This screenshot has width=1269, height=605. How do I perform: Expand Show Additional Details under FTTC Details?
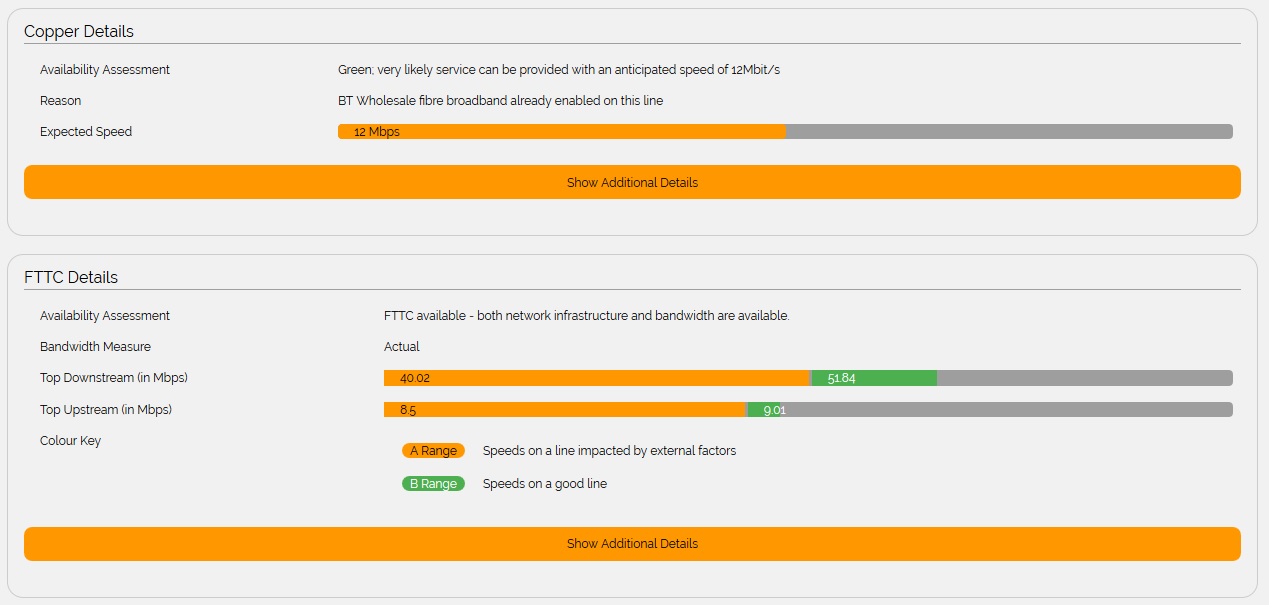(x=632, y=544)
